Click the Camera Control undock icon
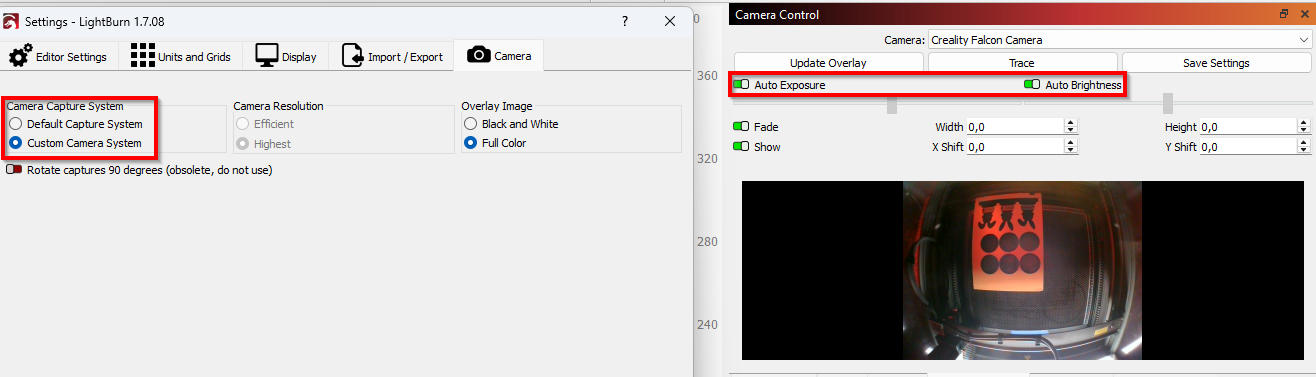The height and width of the screenshot is (377, 1316). 1284,14
